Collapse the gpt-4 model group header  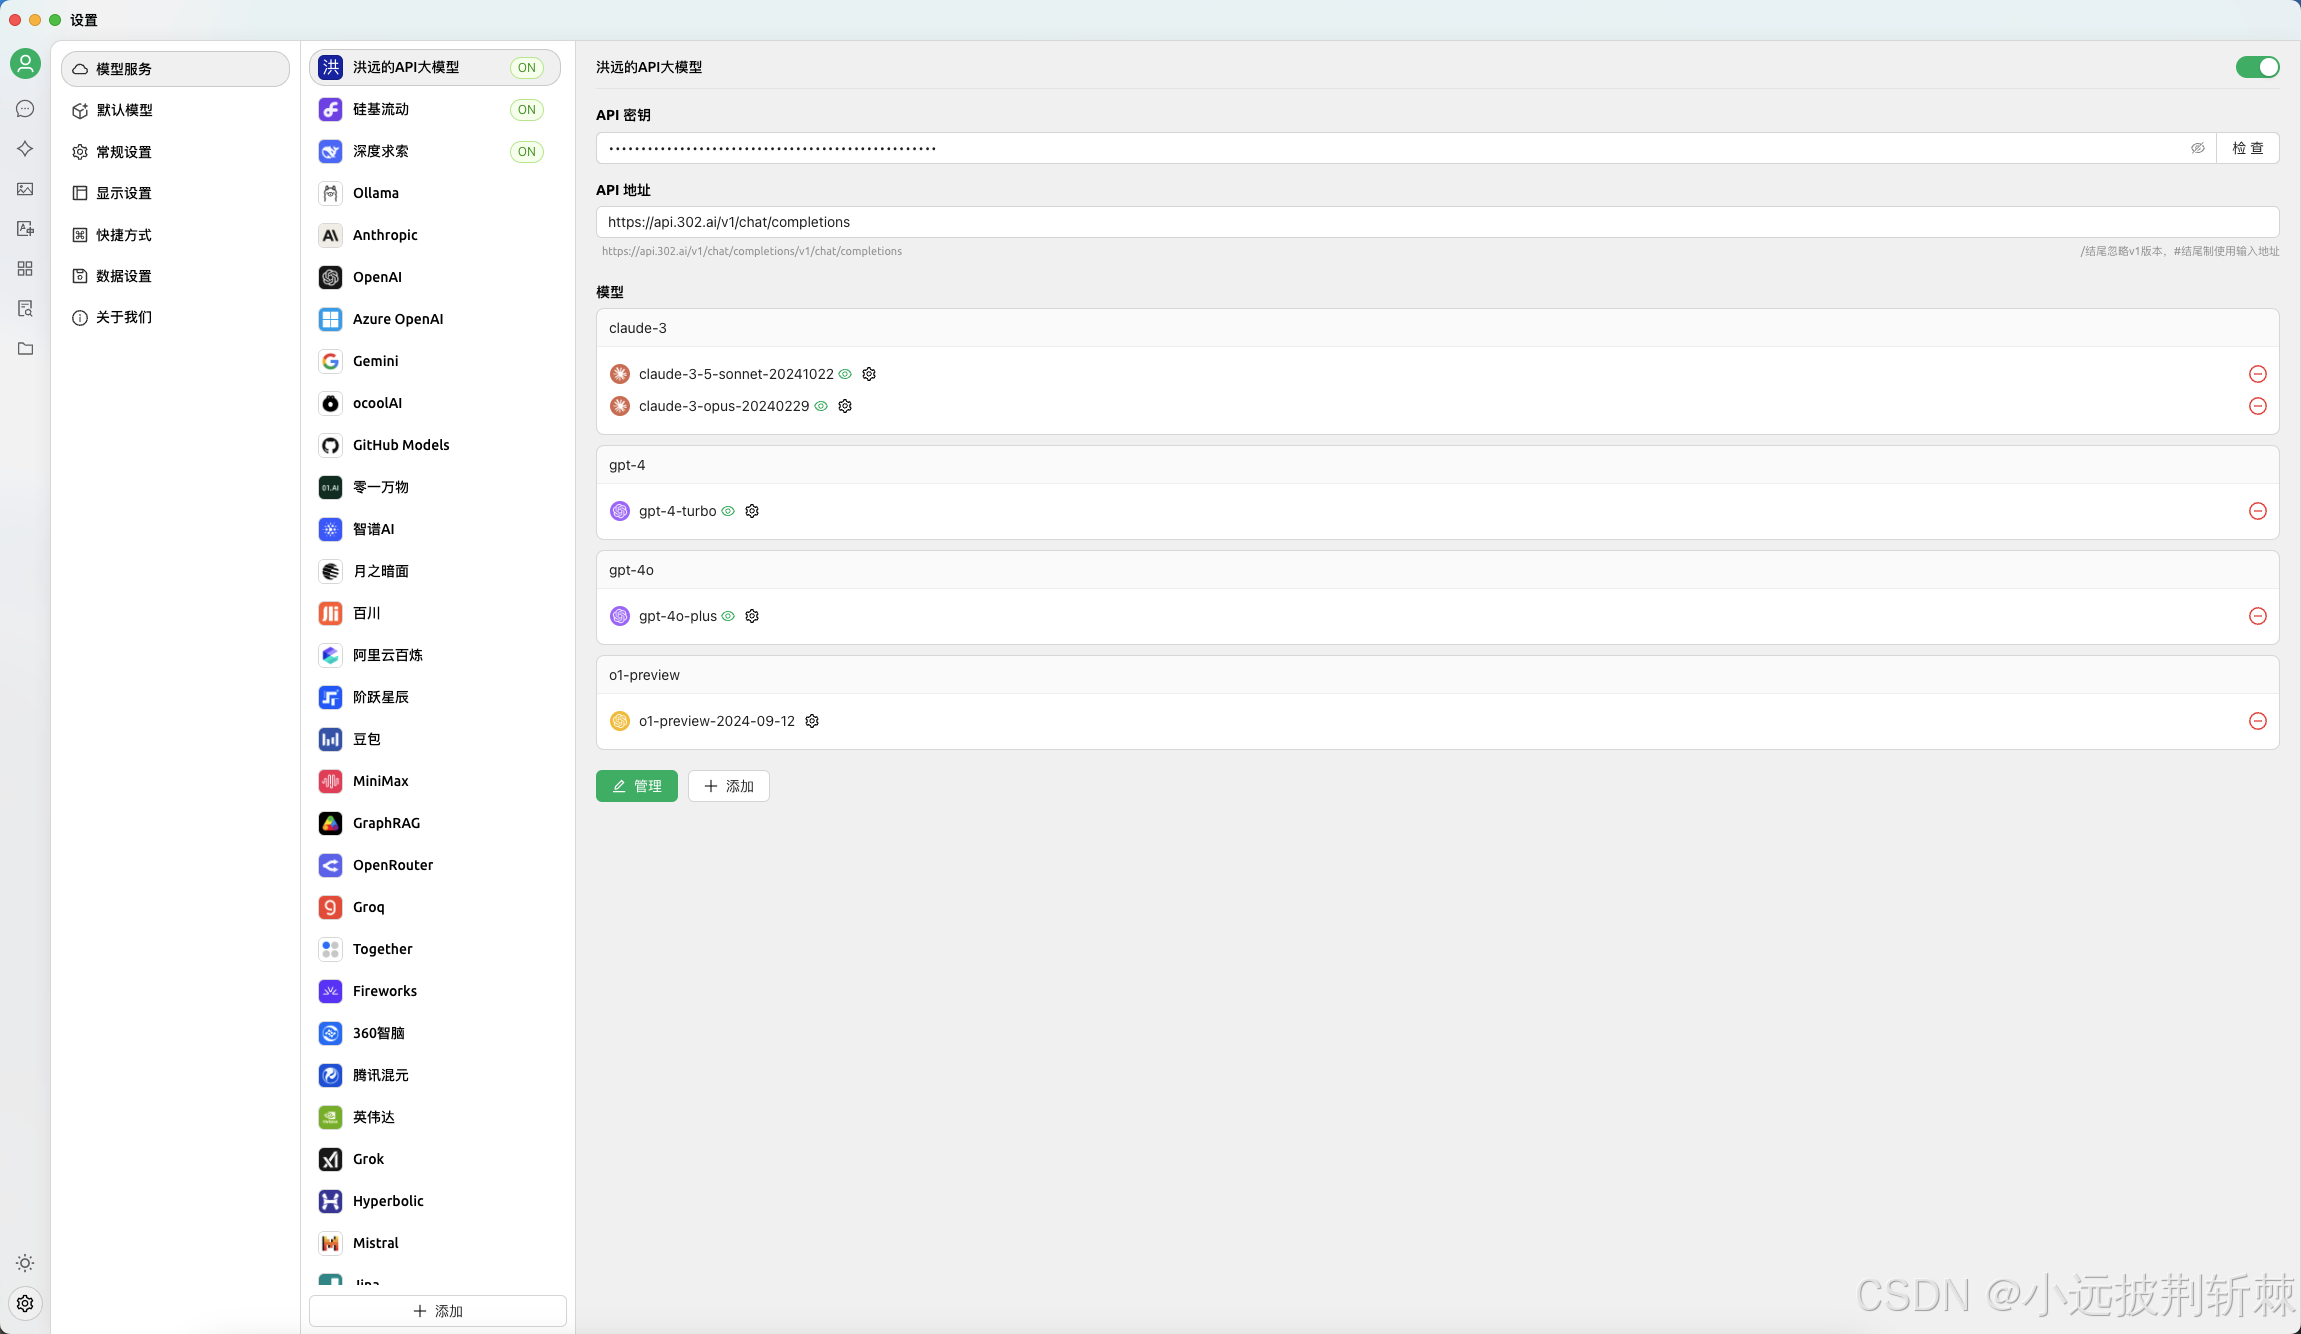[1437, 465]
